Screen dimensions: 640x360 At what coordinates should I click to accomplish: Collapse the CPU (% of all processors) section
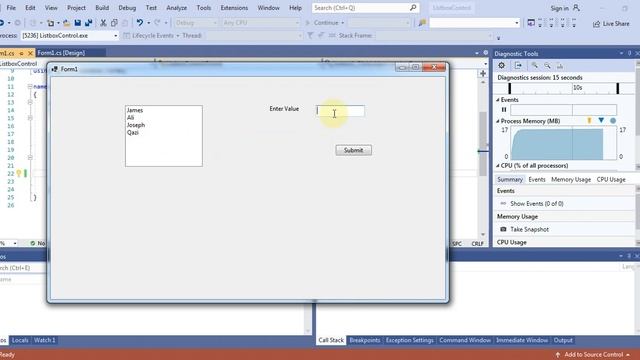point(498,166)
